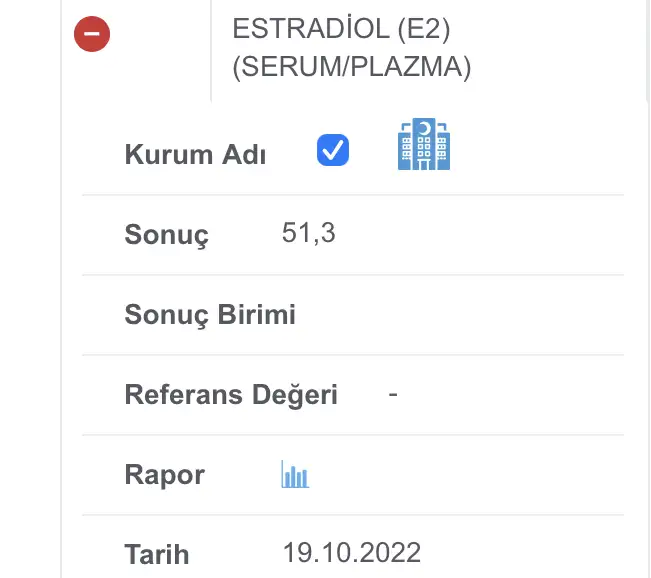Uncheck the blue Kurum Adı checkbox
Viewport: 651px width, 578px height.
tap(333, 151)
